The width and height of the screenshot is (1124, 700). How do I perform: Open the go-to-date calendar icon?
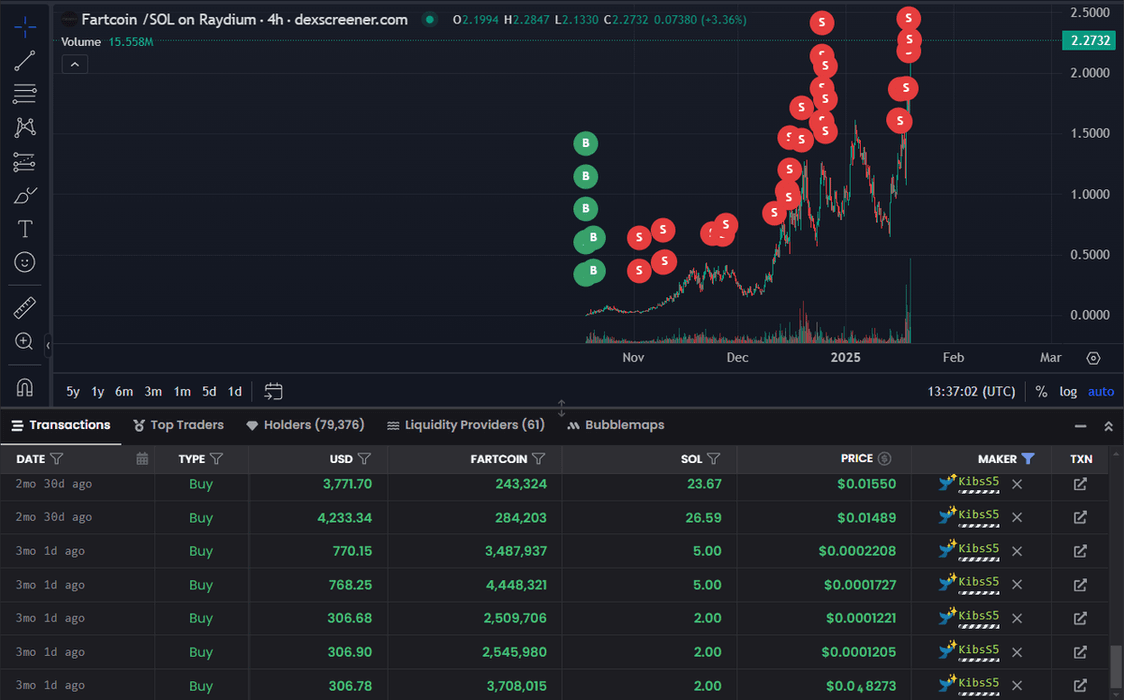pos(273,391)
